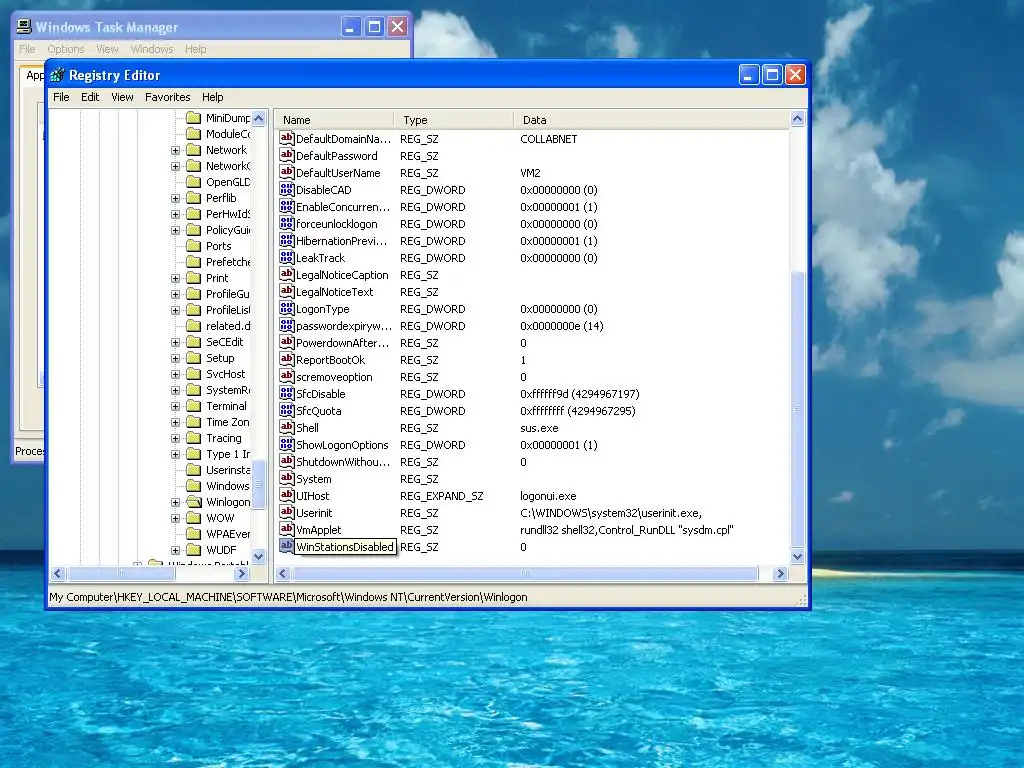Click the string icon beside UIHost
This screenshot has height=768, width=1024.
(286, 495)
